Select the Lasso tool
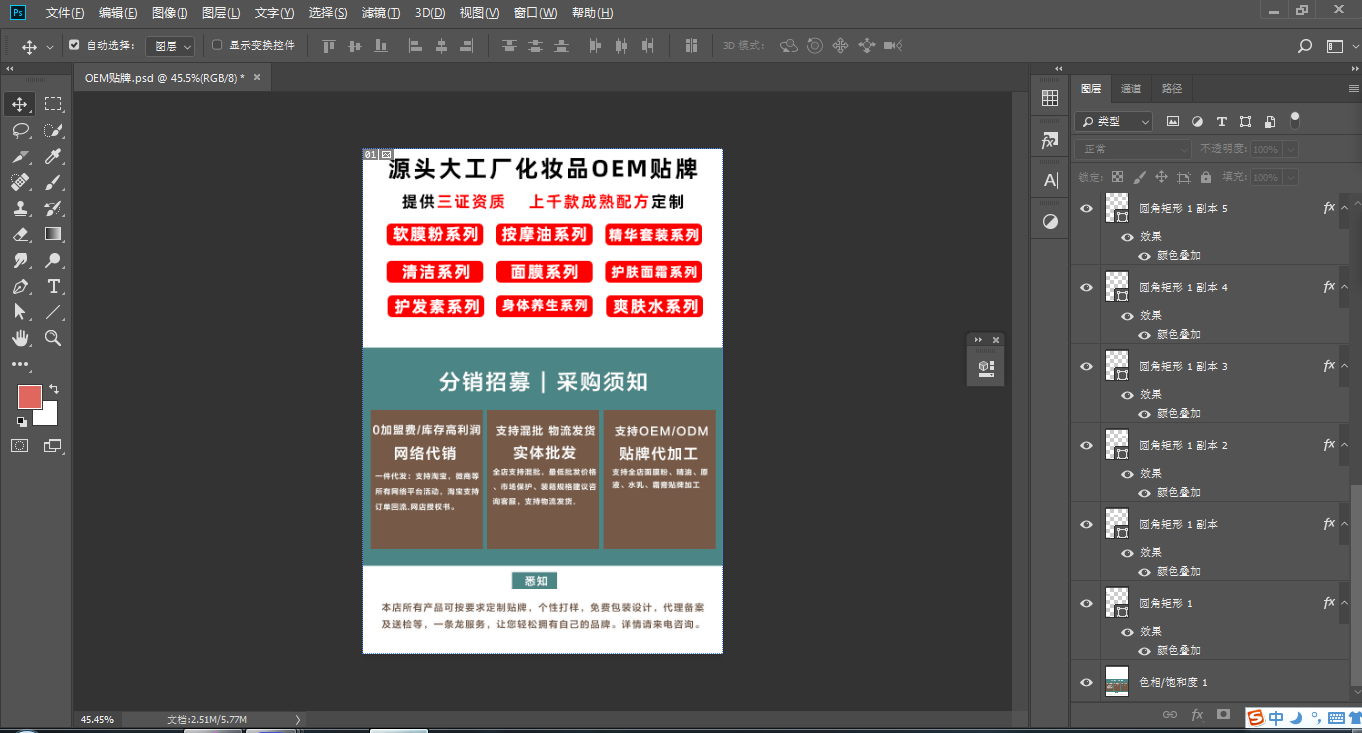 (x=20, y=130)
